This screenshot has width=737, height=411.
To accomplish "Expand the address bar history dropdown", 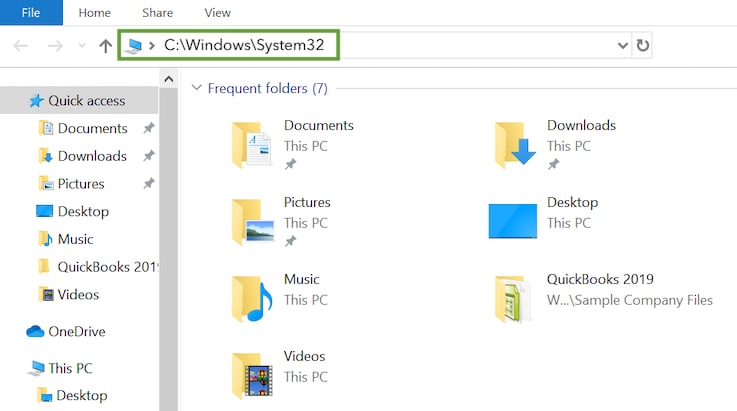I will (x=623, y=46).
